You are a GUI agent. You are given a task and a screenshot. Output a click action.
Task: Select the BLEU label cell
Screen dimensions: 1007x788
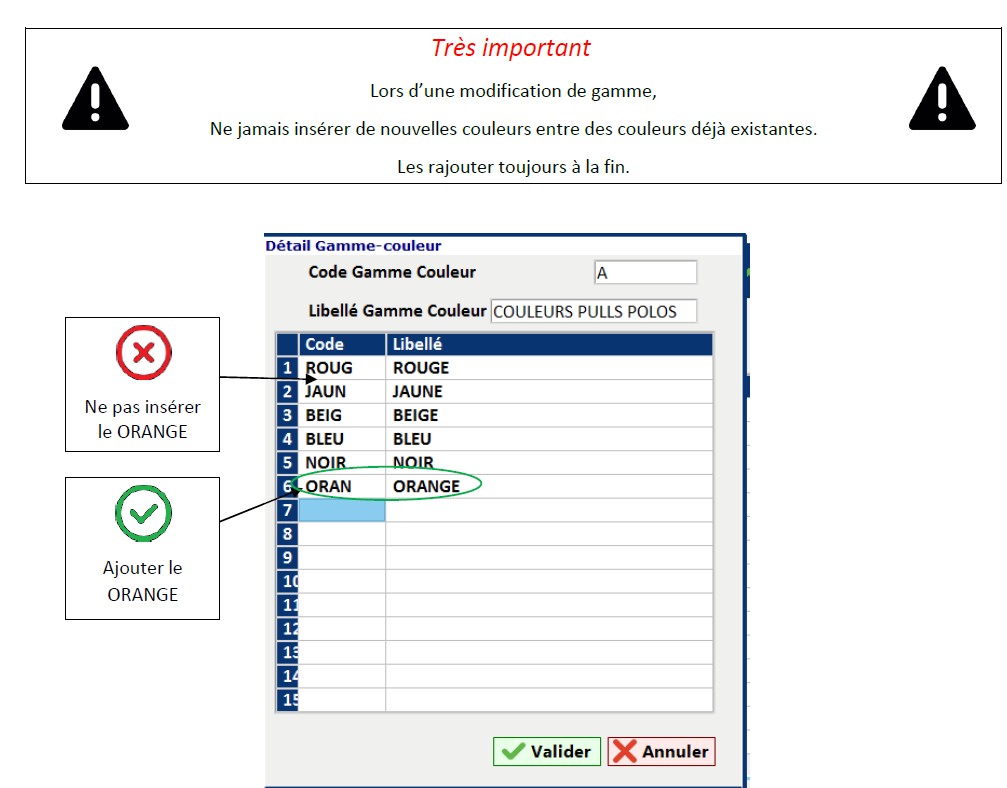pos(548,439)
